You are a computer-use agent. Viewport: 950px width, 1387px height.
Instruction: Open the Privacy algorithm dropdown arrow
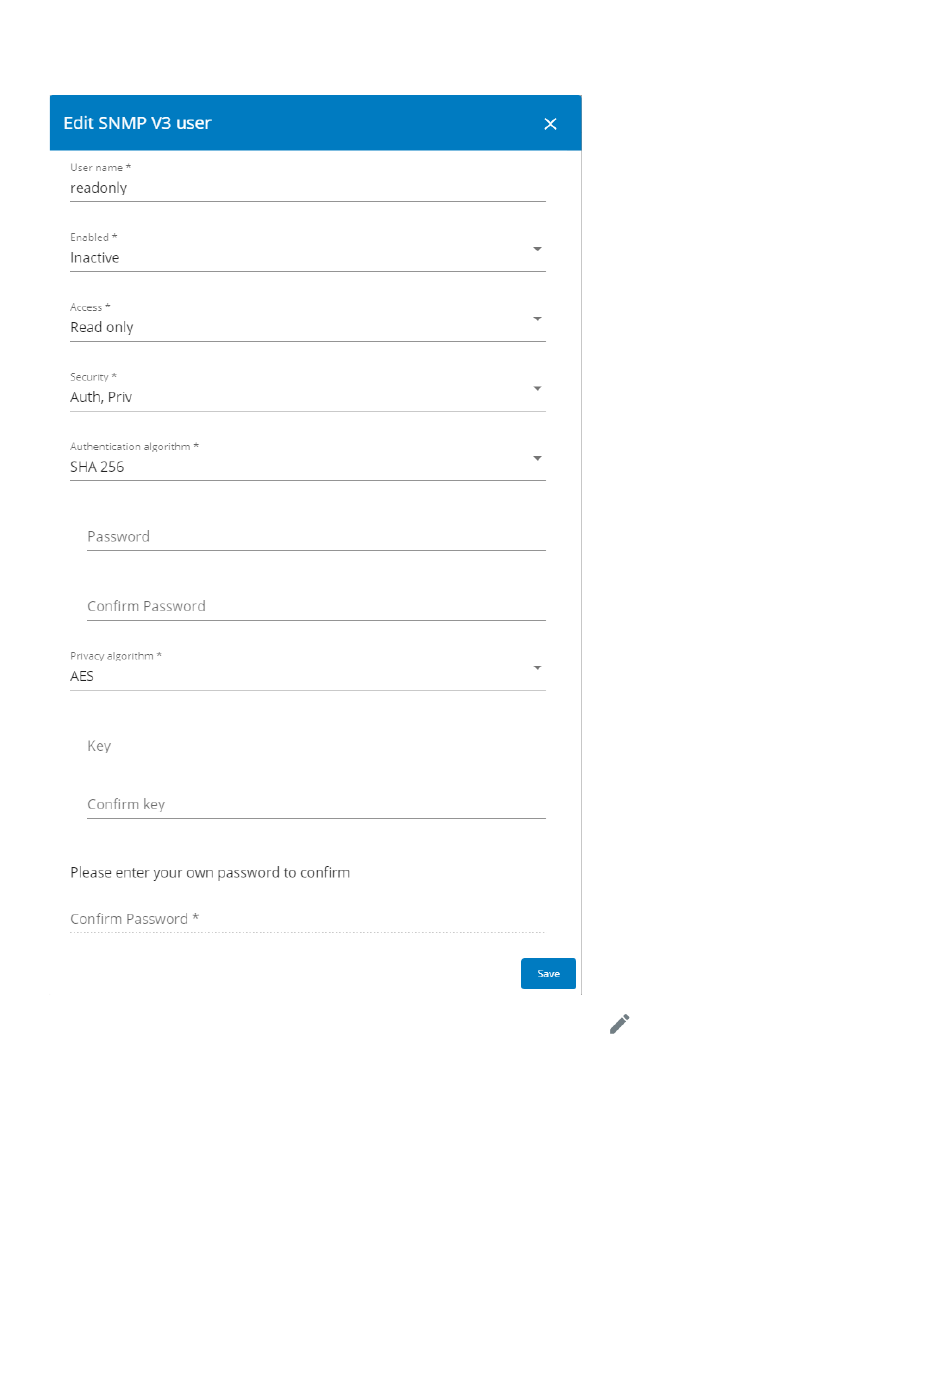[537, 667]
